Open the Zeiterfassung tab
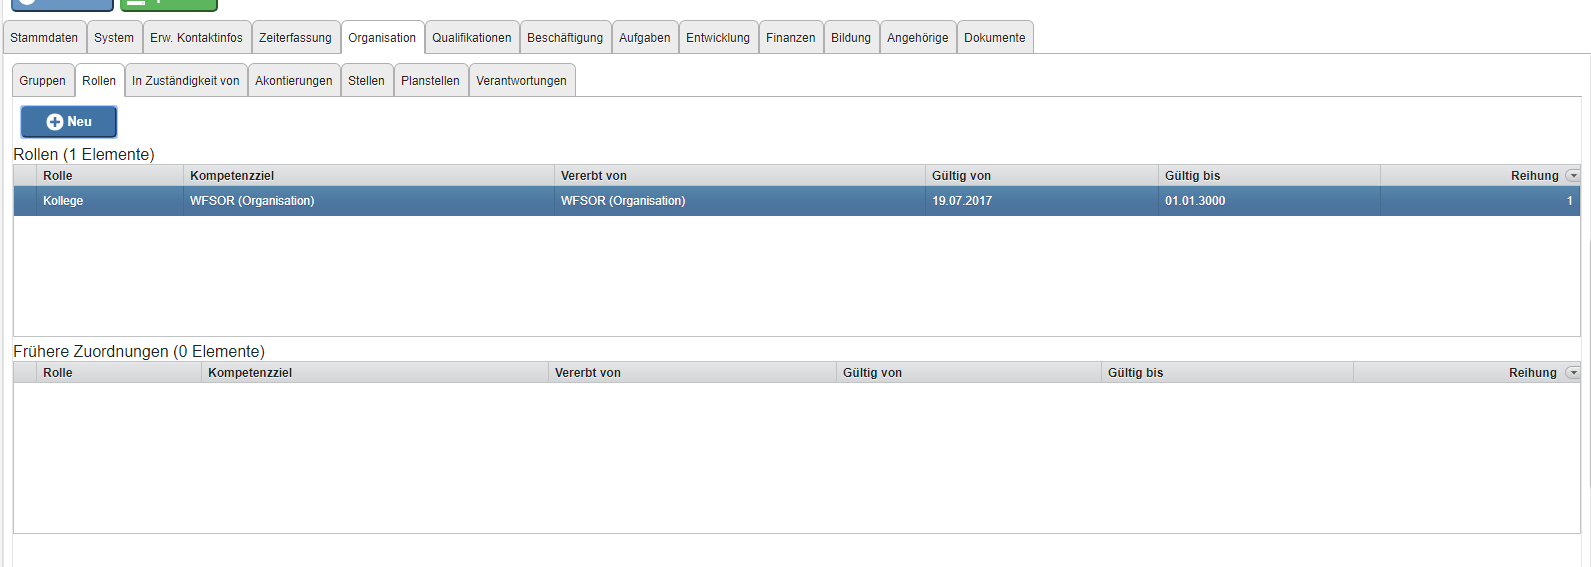Image resolution: width=1591 pixels, height=567 pixels. click(x=295, y=38)
